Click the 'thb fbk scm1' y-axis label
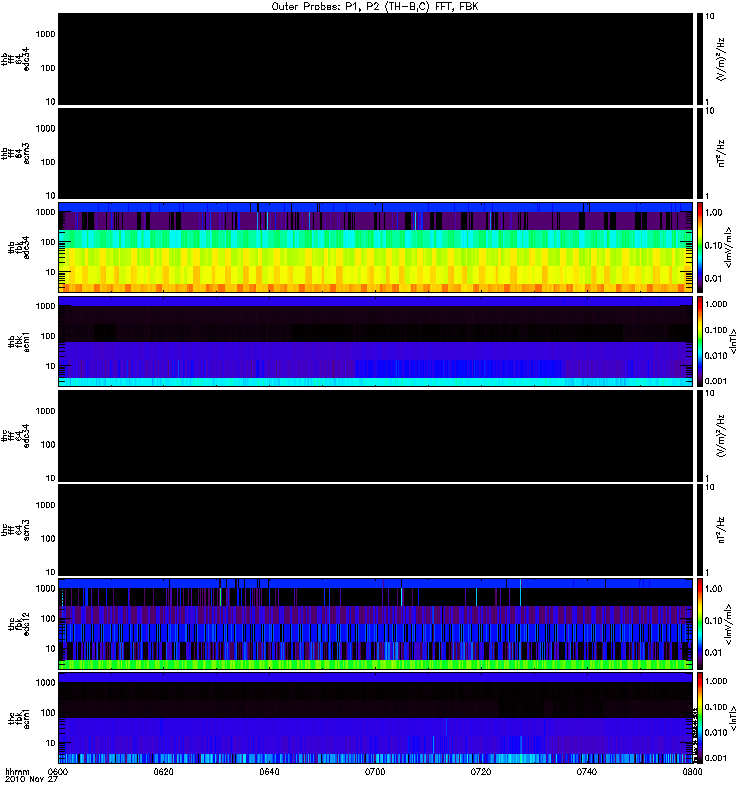750x800 pixels. [19, 341]
